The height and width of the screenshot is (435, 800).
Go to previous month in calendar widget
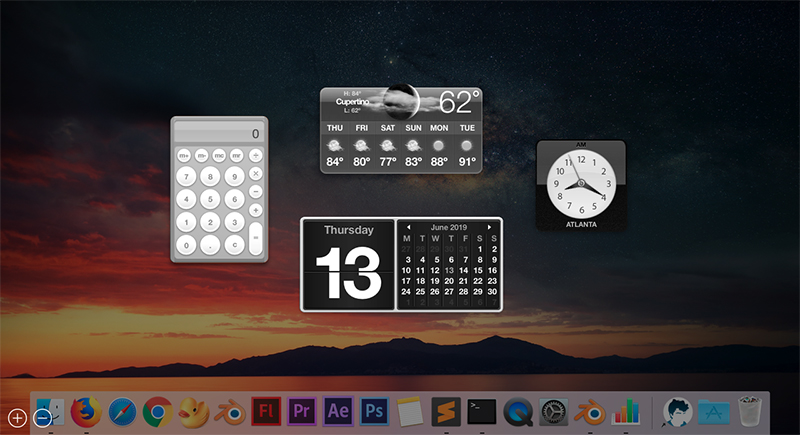click(x=408, y=227)
